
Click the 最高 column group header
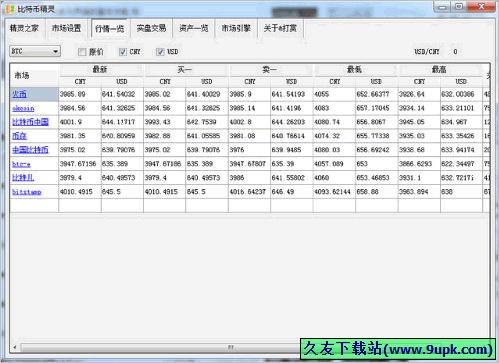pos(439,70)
